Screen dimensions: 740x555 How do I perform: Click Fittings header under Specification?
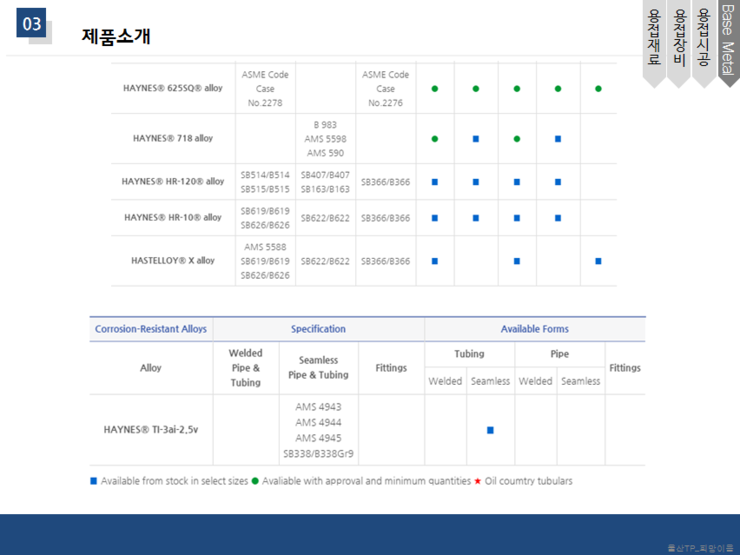[x=391, y=368]
